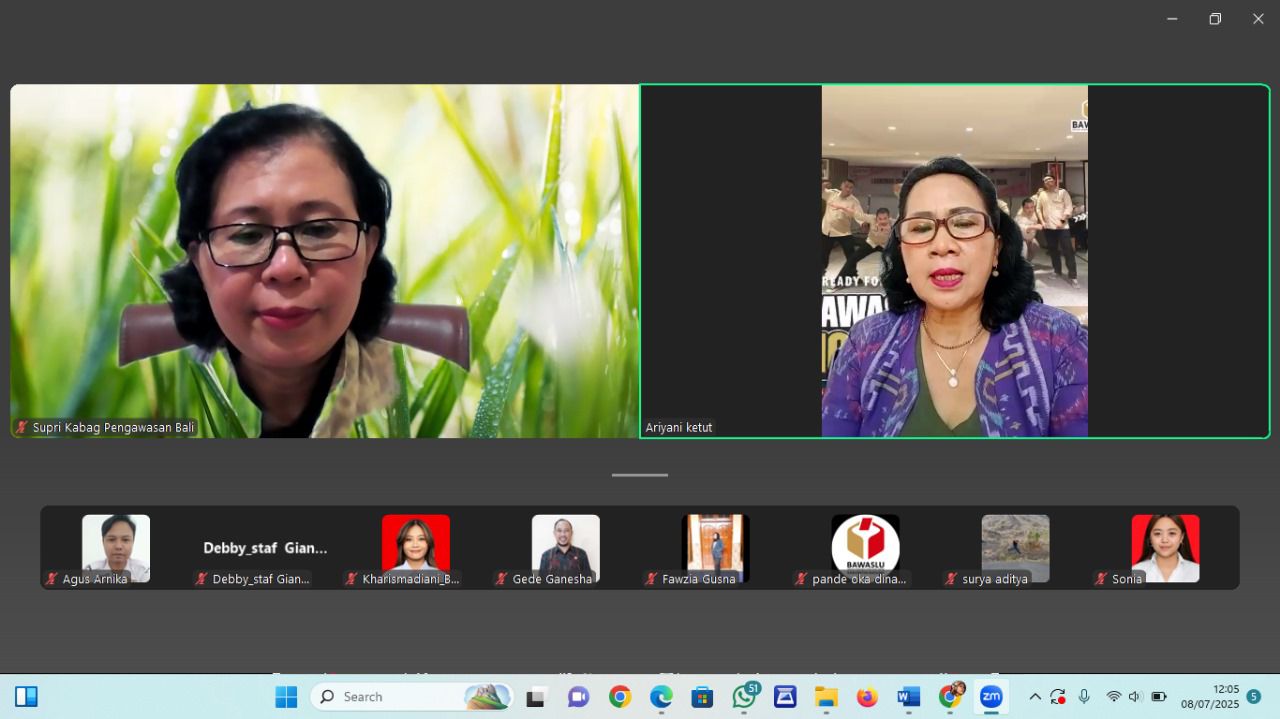Open the clock and date flyout

pyautogui.click(x=1210, y=697)
